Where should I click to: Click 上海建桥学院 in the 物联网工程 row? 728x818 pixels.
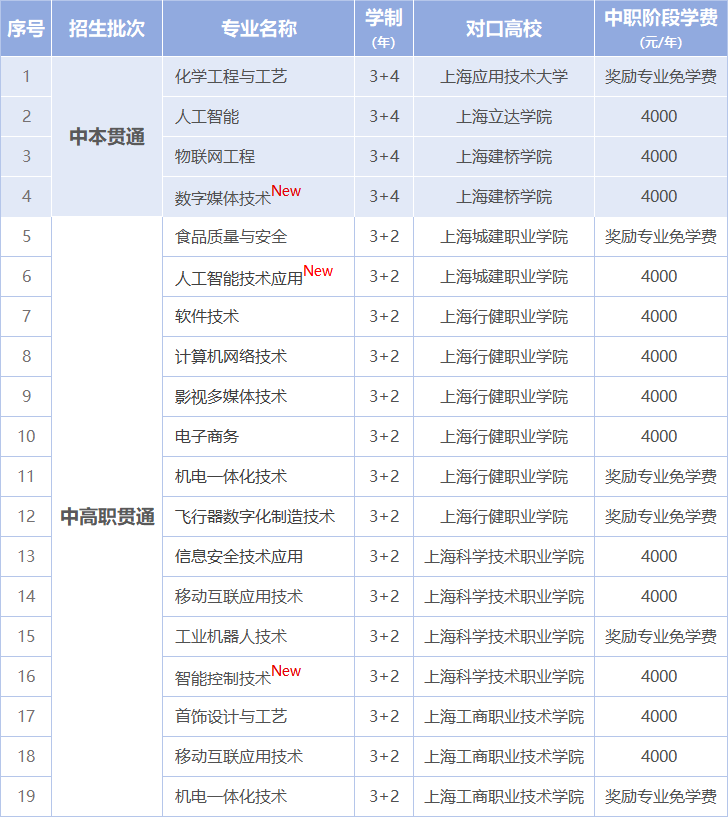pos(504,157)
